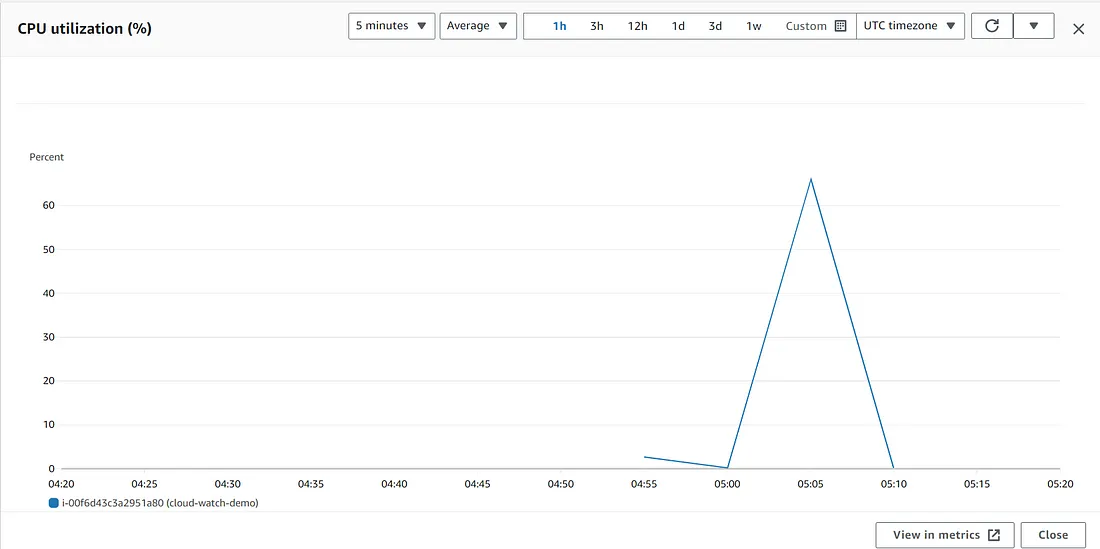Select the 12h time range

pos(637,26)
